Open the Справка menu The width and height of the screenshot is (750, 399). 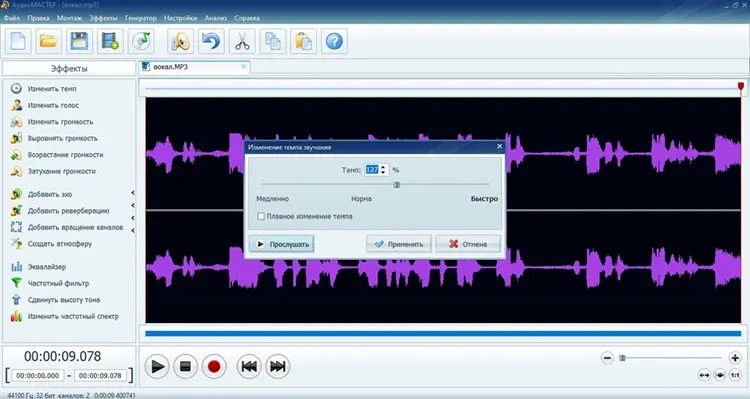pyautogui.click(x=247, y=18)
